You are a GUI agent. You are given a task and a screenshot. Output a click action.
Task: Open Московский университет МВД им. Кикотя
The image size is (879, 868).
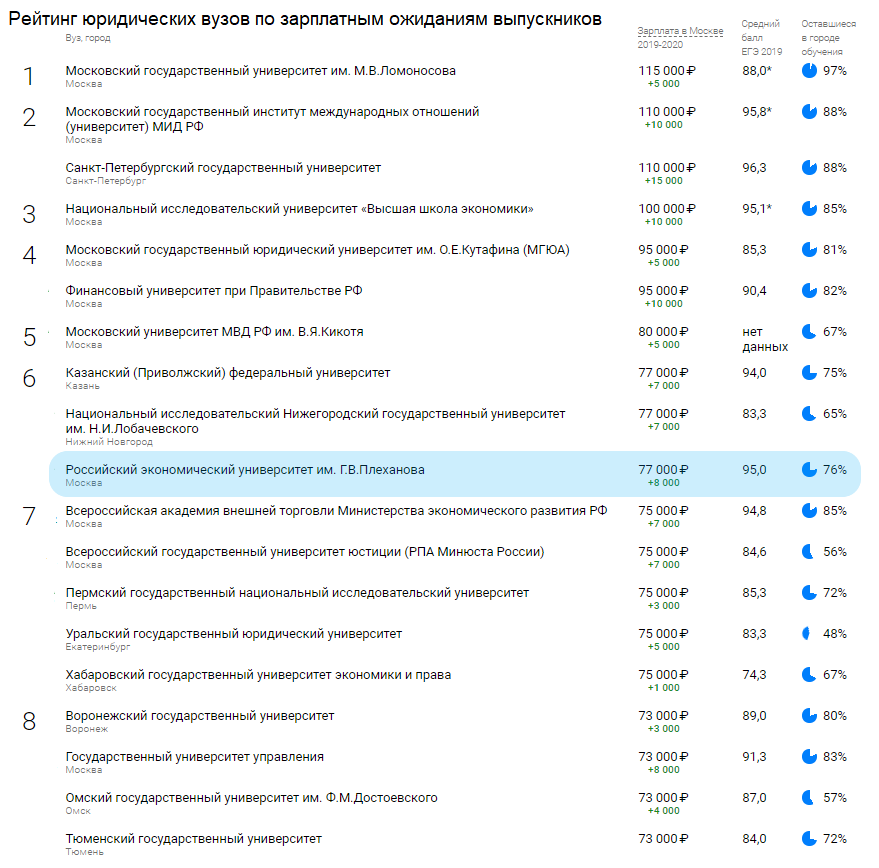coord(214,331)
